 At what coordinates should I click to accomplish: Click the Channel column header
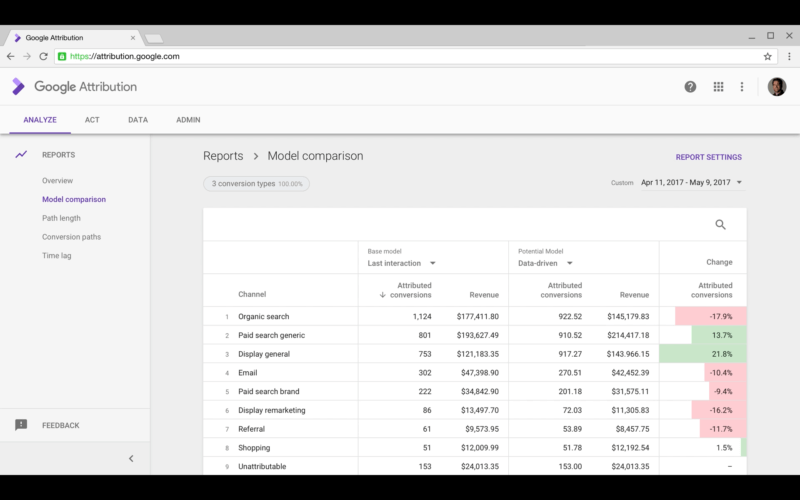pyautogui.click(x=252, y=294)
